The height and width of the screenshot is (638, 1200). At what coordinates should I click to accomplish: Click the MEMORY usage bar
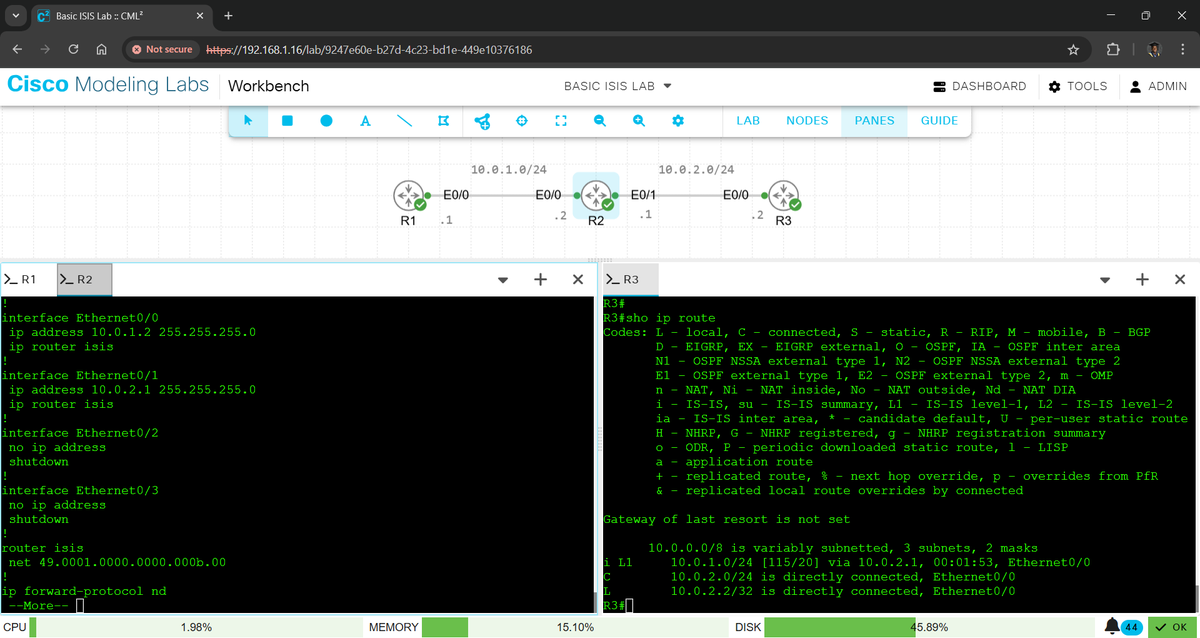point(574,627)
